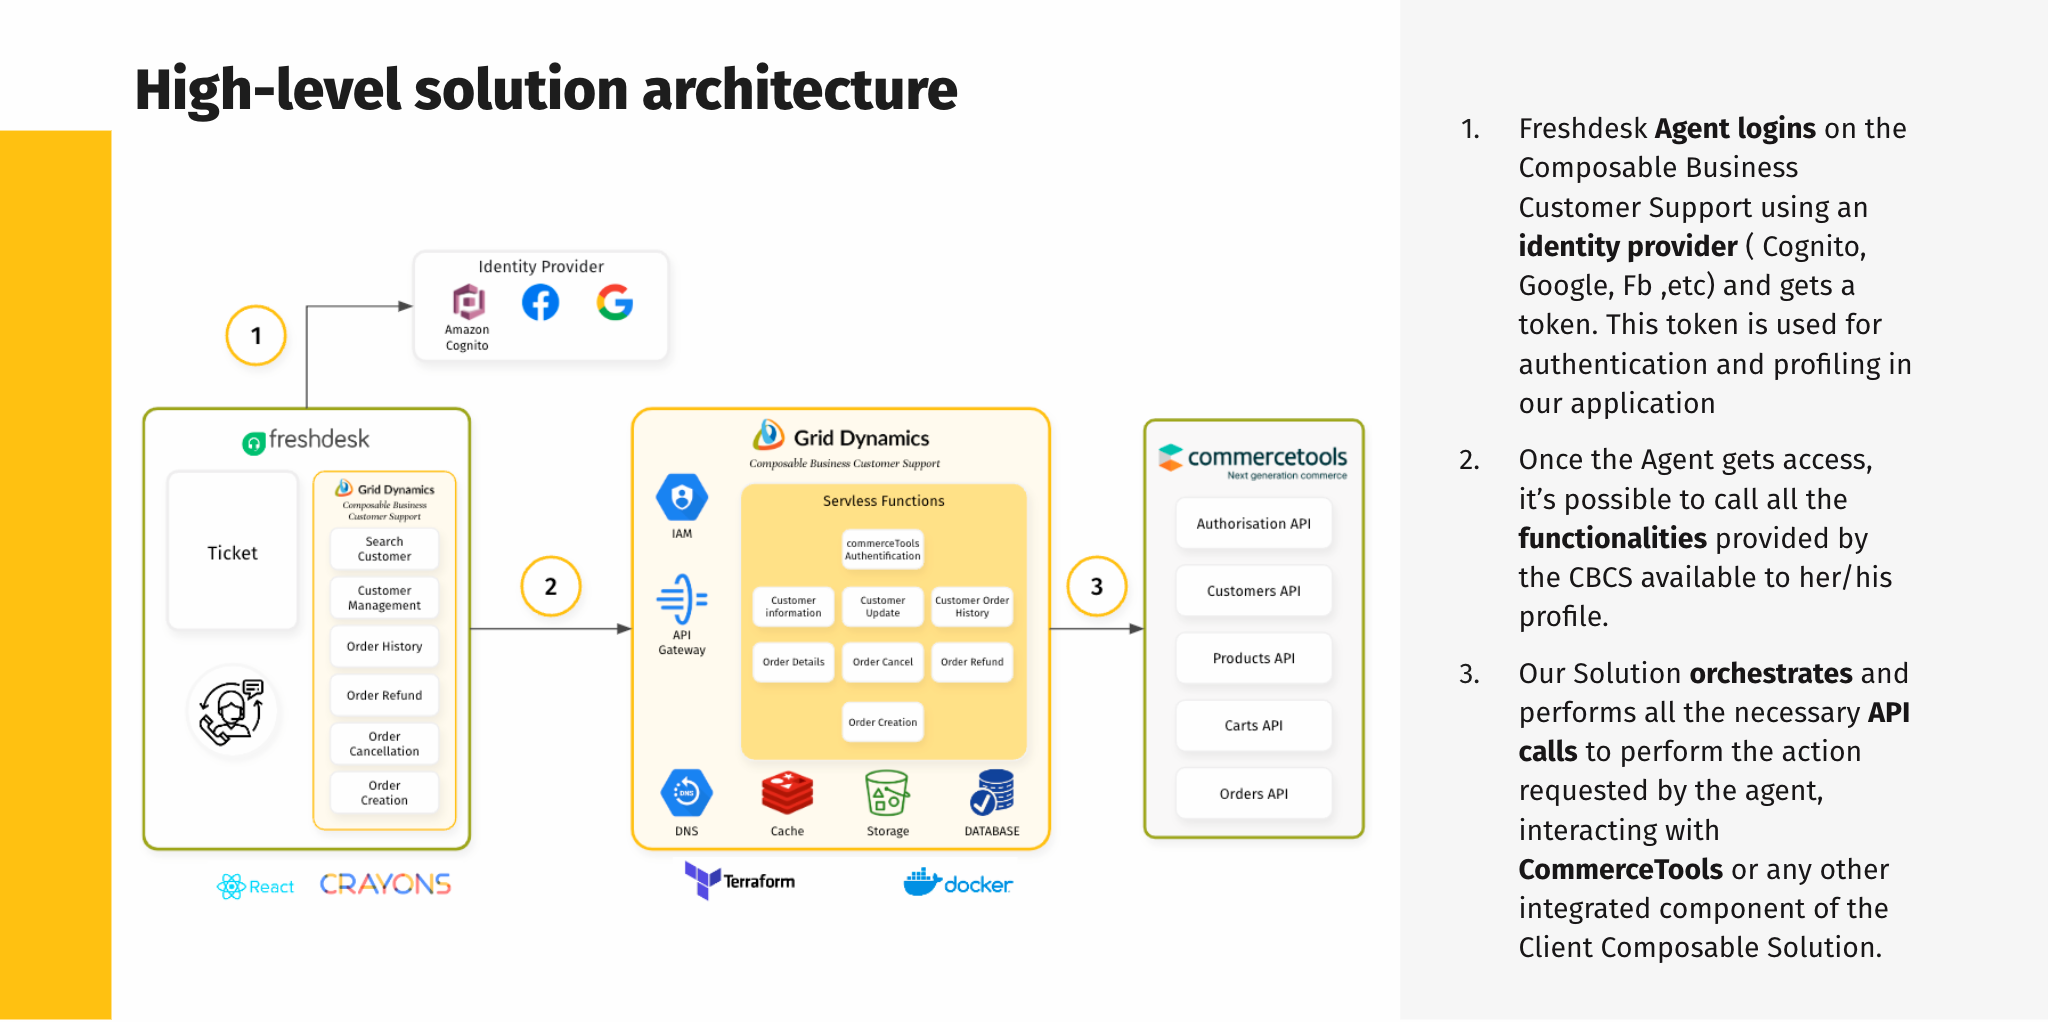The width and height of the screenshot is (2048, 1022).
Task: Select the React atom logo
Action: point(231,886)
